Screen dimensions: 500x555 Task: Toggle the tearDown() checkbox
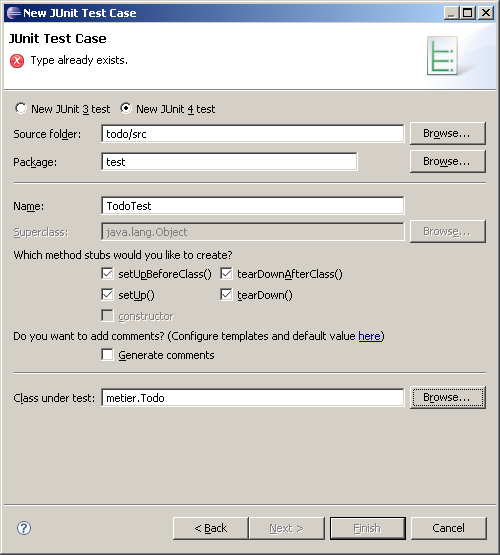pos(226,294)
